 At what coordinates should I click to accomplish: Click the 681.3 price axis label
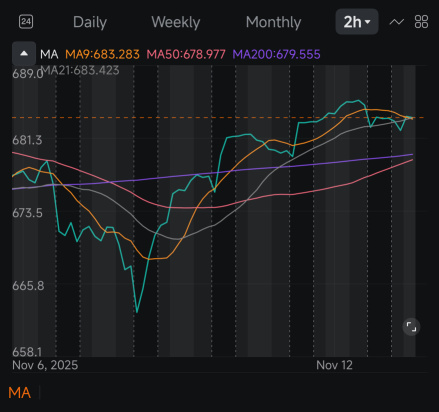click(x=27, y=140)
